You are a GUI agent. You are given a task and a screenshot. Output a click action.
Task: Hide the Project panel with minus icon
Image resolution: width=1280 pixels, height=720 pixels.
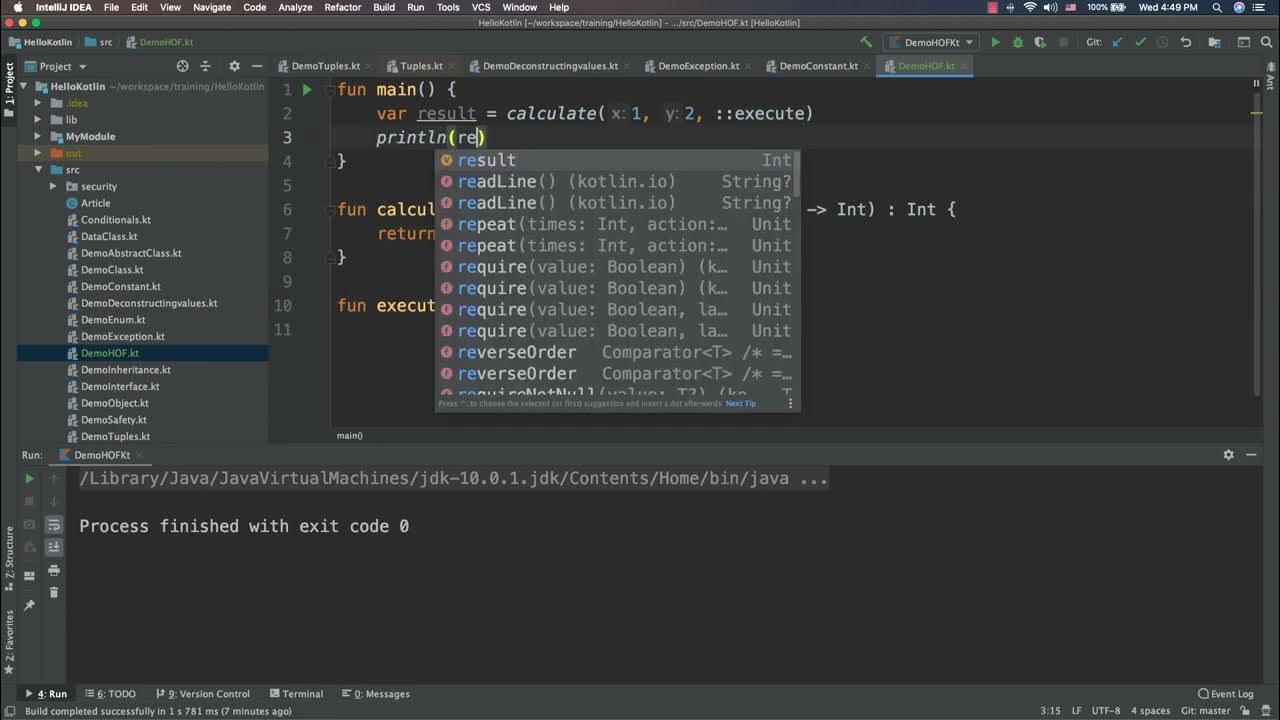pos(257,66)
